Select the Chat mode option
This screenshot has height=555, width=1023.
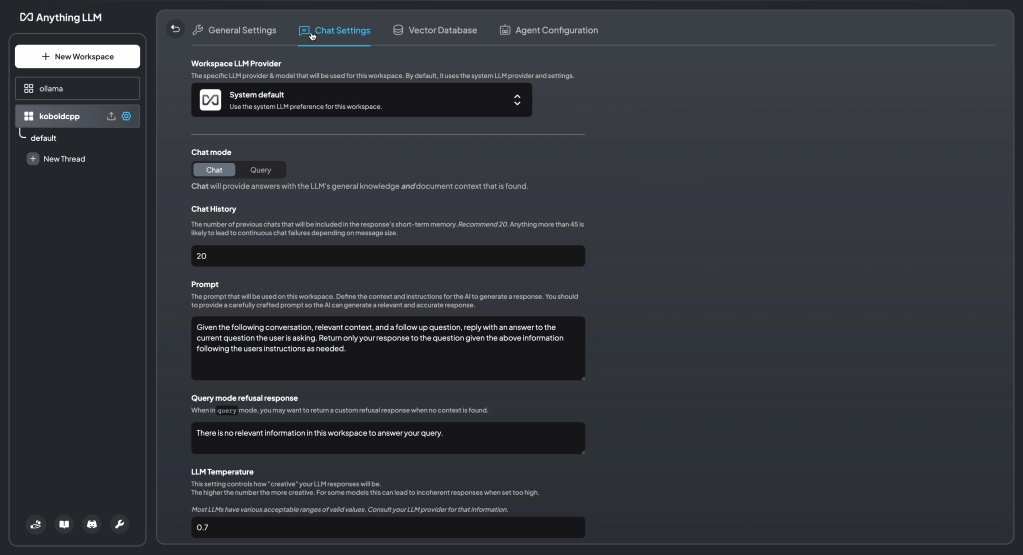214,170
